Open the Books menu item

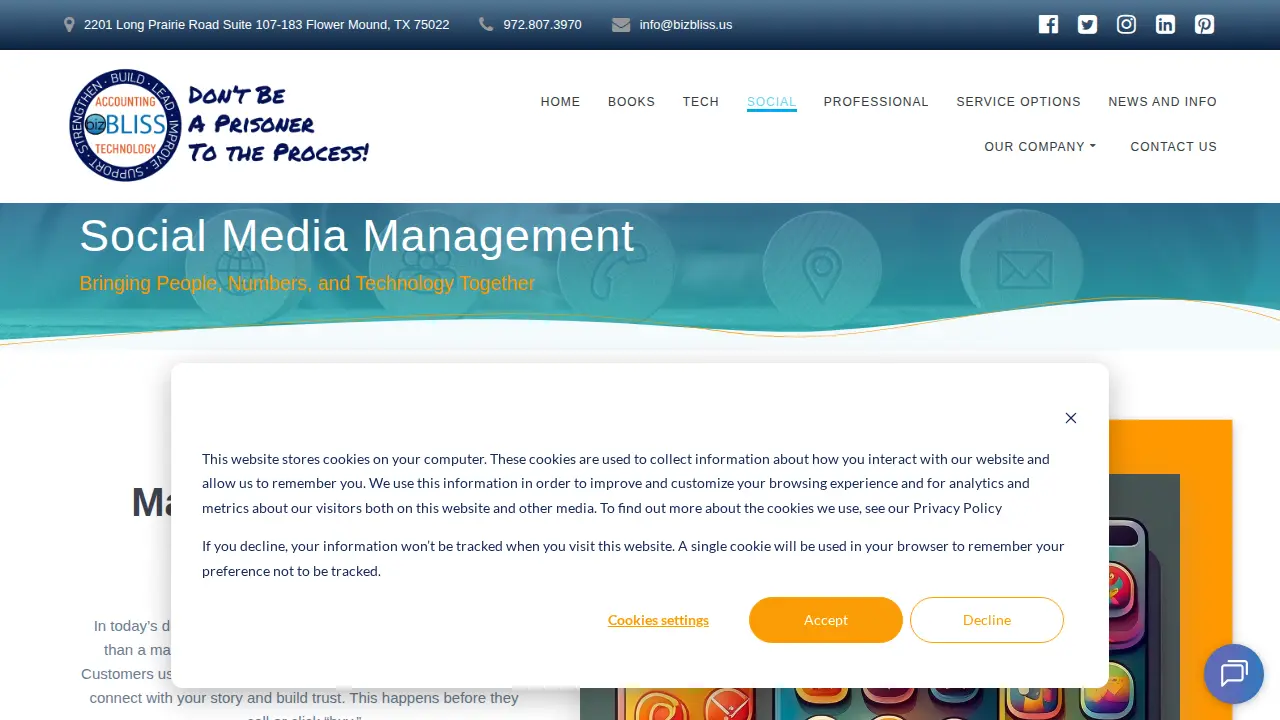point(631,102)
